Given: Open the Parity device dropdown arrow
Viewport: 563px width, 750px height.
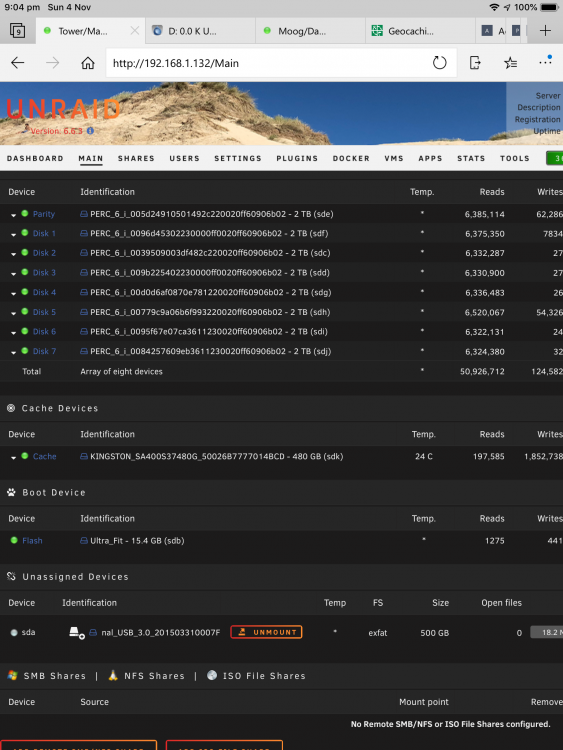Looking at the screenshot, I should click(13, 215).
